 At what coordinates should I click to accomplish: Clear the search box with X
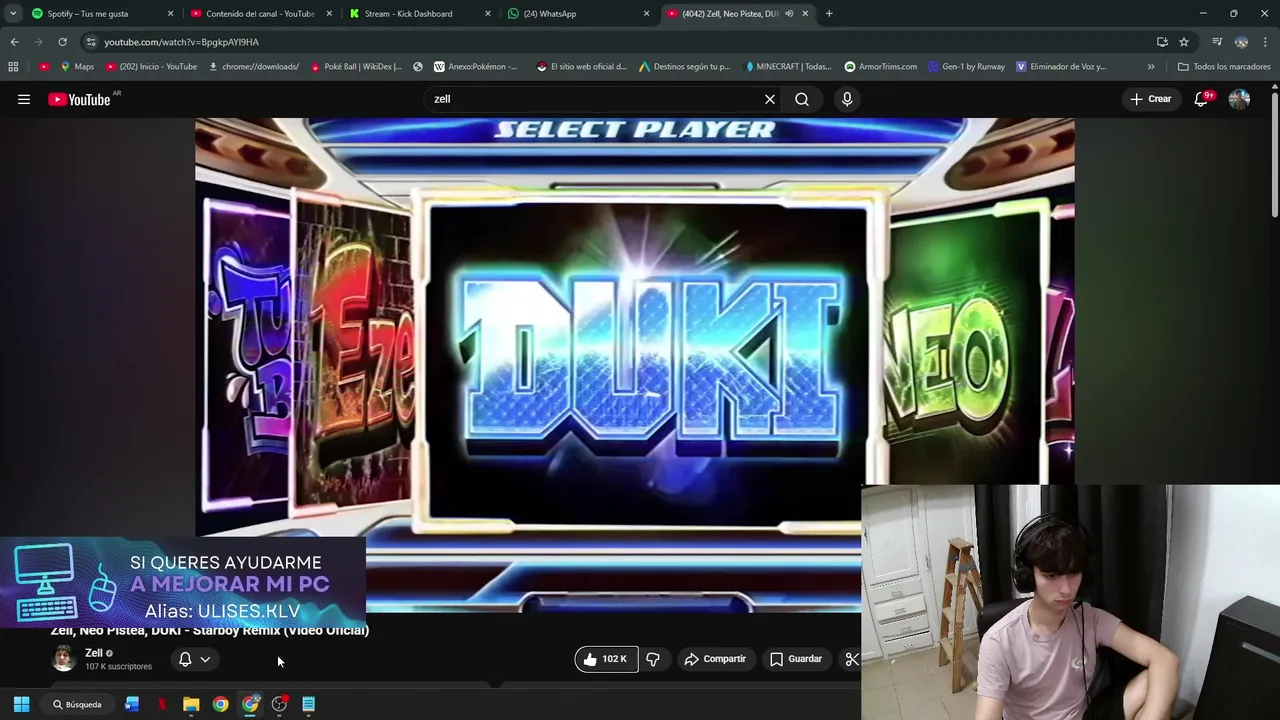[x=770, y=99]
